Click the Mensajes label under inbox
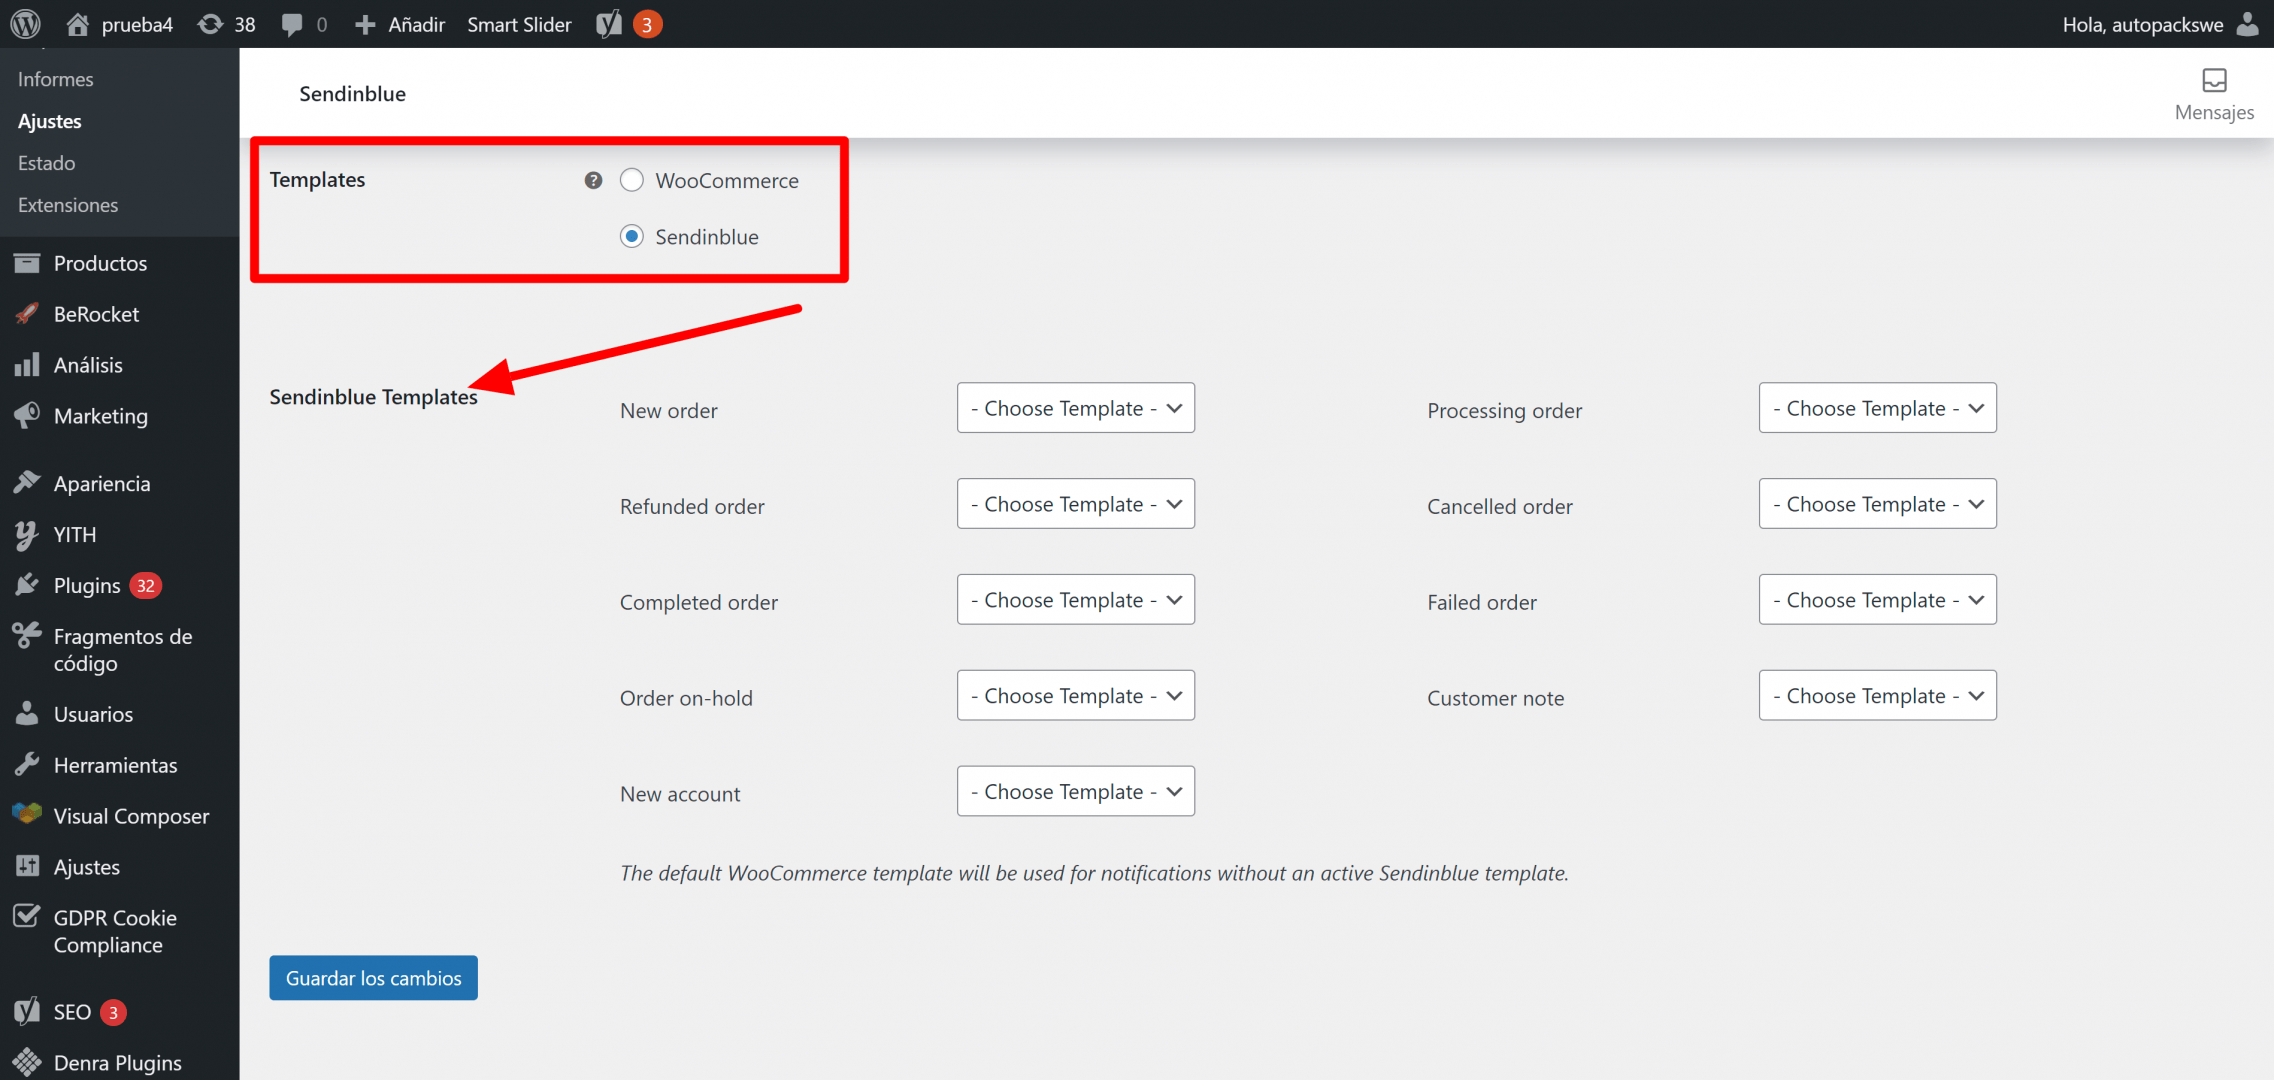The width and height of the screenshot is (2274, 1080). (2214, 112)
